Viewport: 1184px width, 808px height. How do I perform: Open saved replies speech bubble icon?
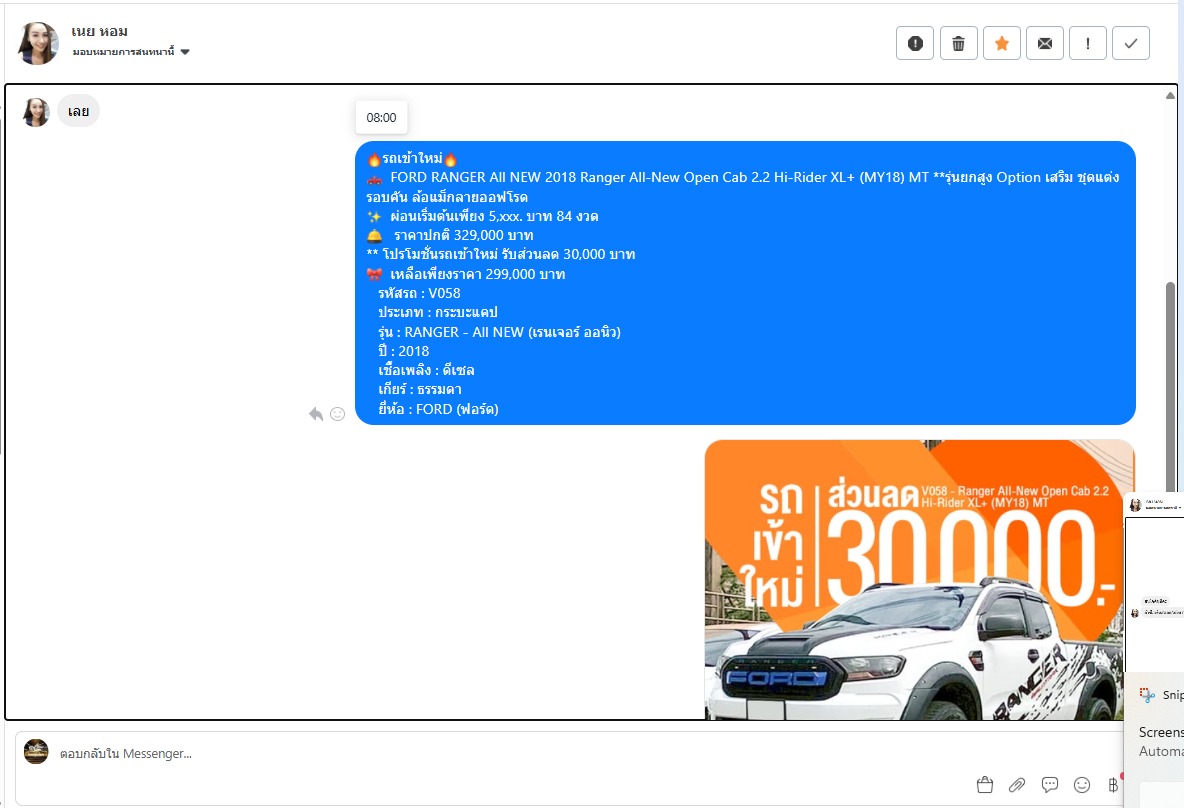[x=1050, y=785]
